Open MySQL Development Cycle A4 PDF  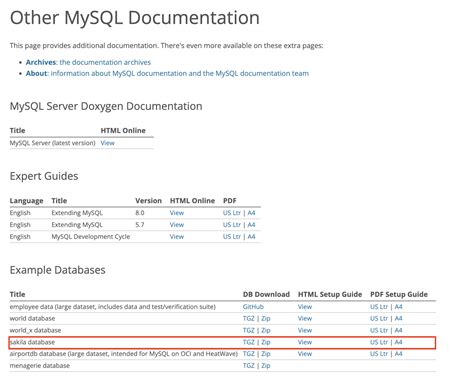251,237
